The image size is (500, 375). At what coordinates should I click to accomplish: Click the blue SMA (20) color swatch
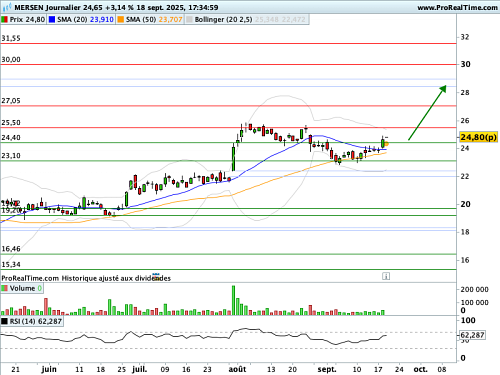[x=52, y=20]
